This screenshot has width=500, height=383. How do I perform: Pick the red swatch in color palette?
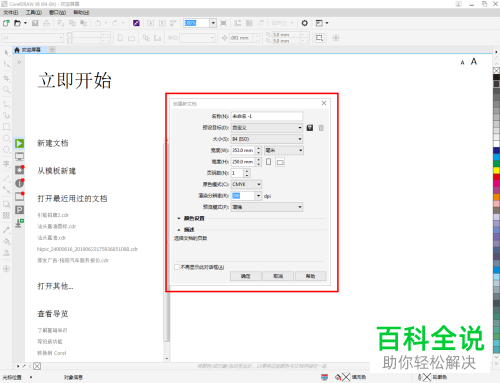496,177
